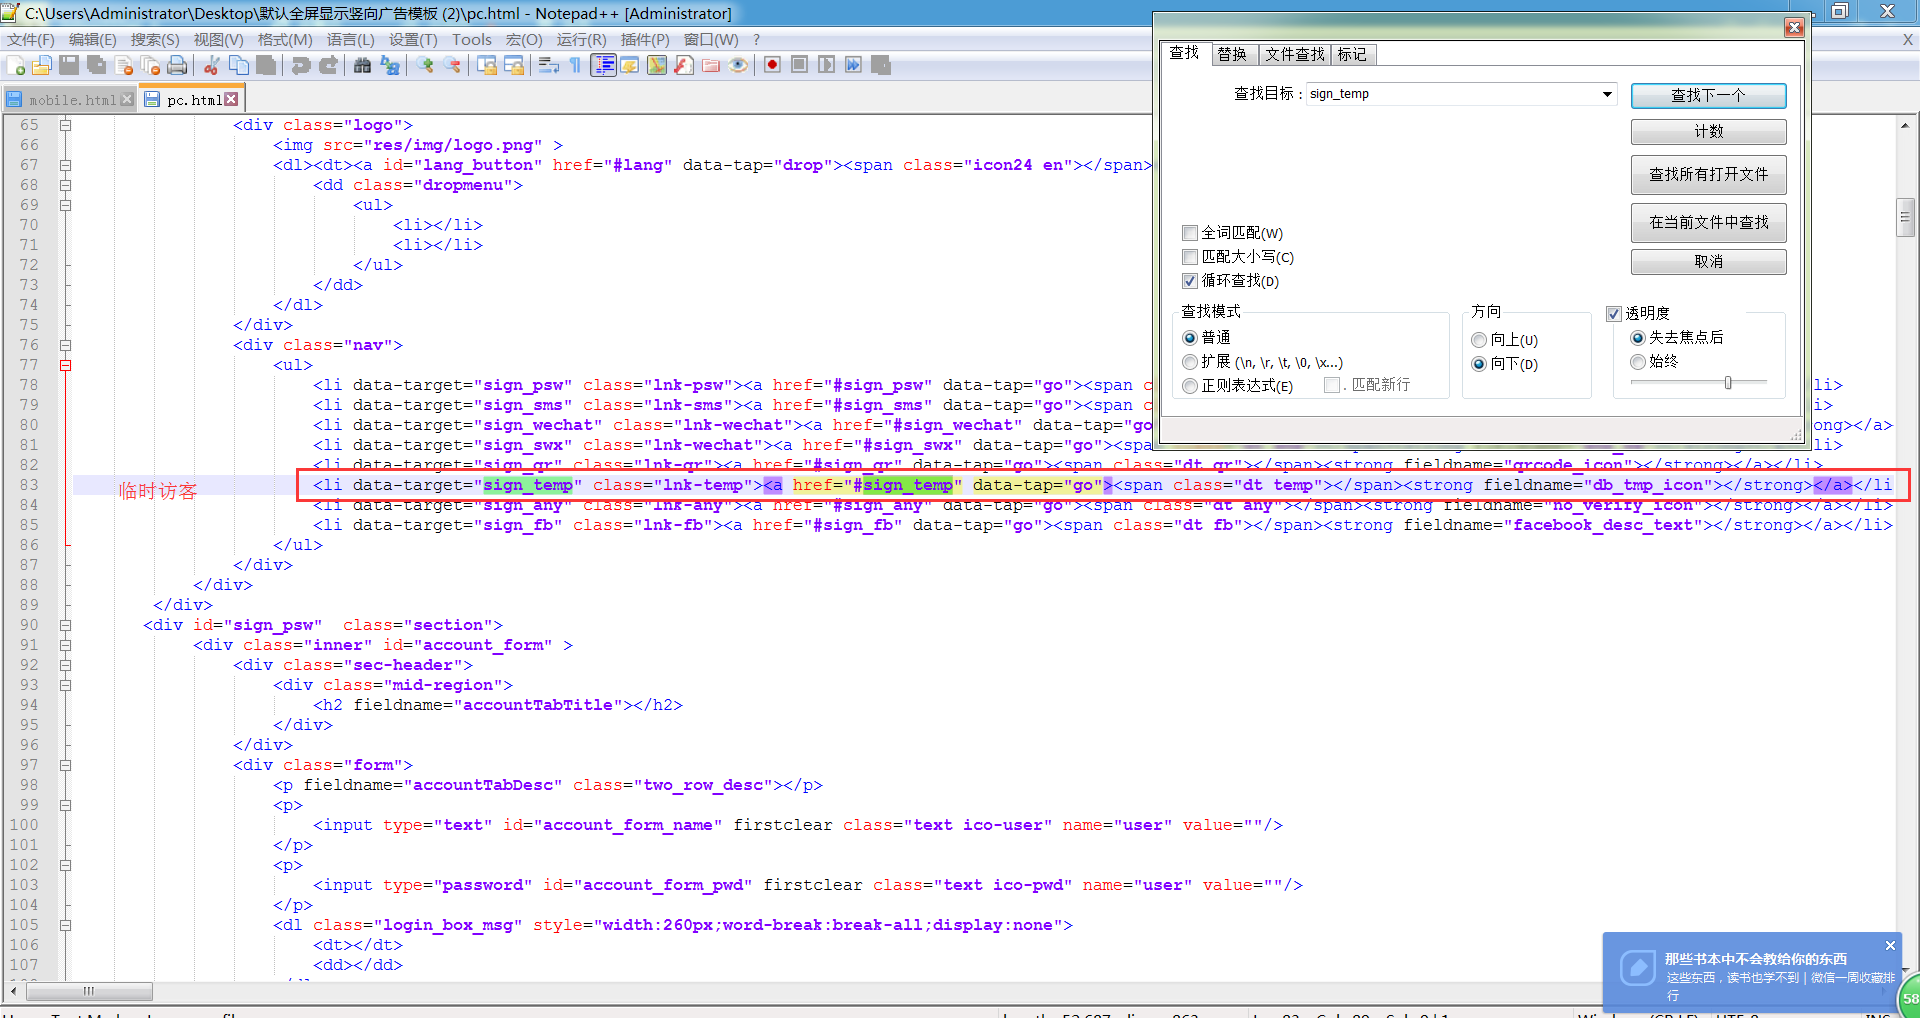Switch to the 文件查找 tab

pos(1295,54)
